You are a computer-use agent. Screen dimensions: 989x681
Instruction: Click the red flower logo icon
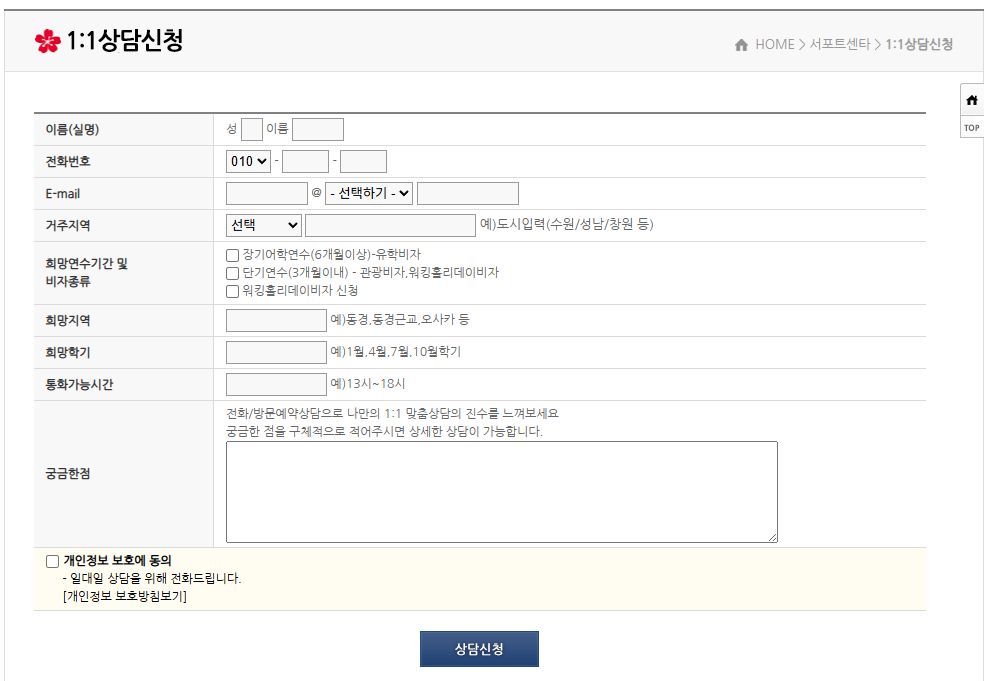tap(47, 41)
